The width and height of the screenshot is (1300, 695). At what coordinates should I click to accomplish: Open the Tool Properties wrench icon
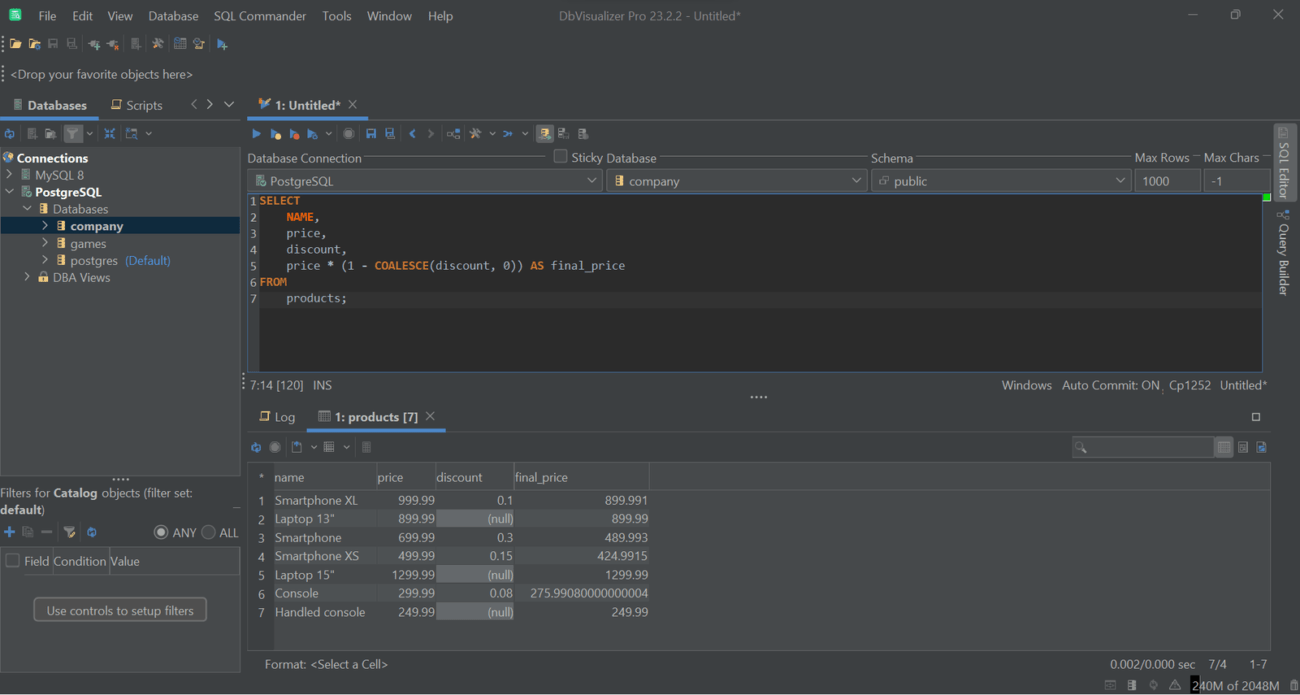pos(474,133)
